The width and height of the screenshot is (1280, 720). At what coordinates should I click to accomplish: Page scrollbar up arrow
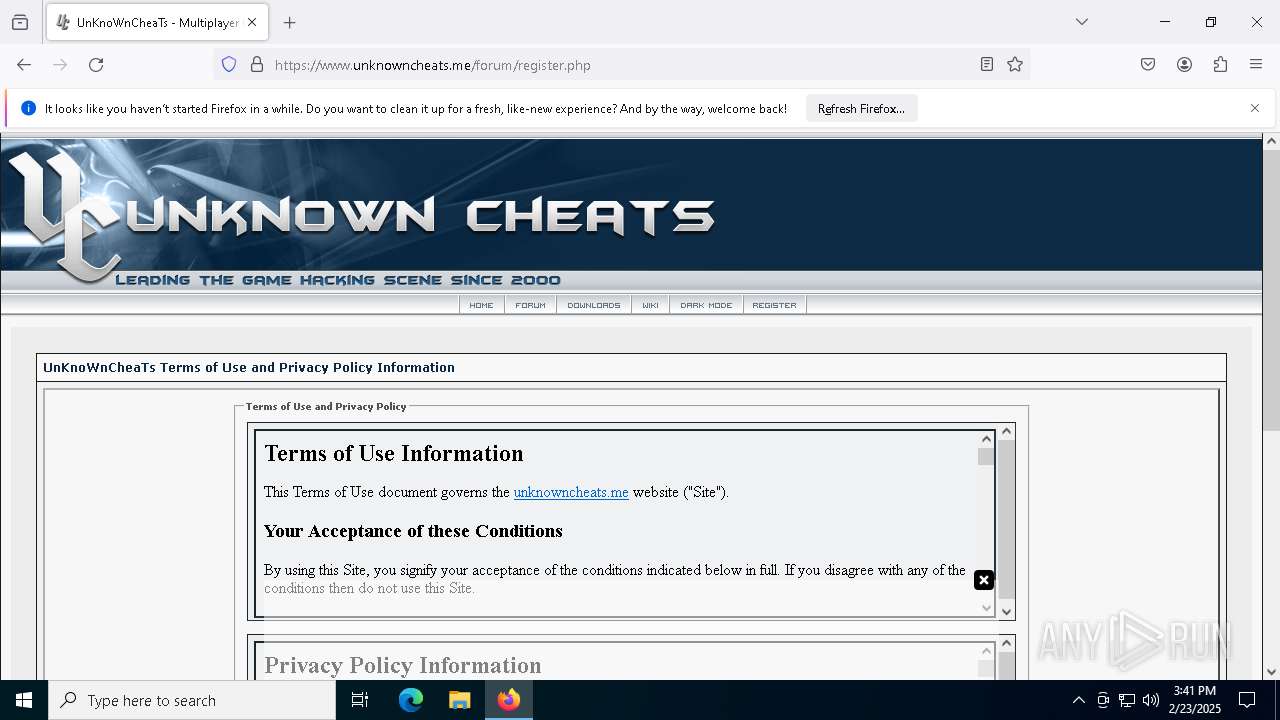1271,141
